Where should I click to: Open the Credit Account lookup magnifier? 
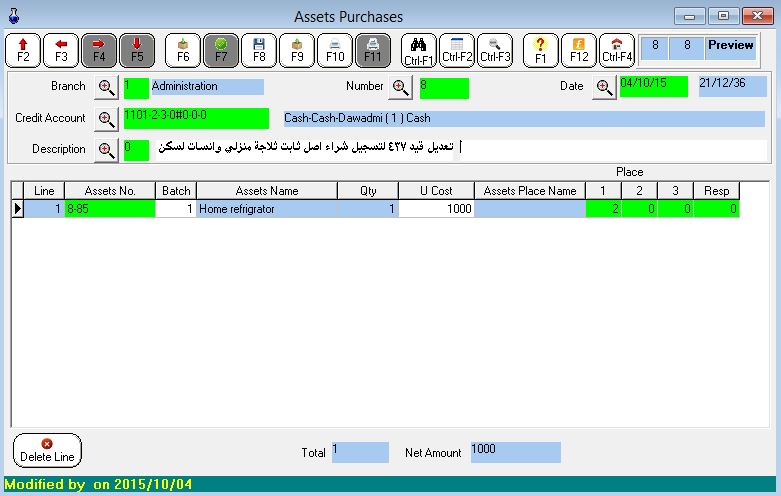tap(107, 119)
